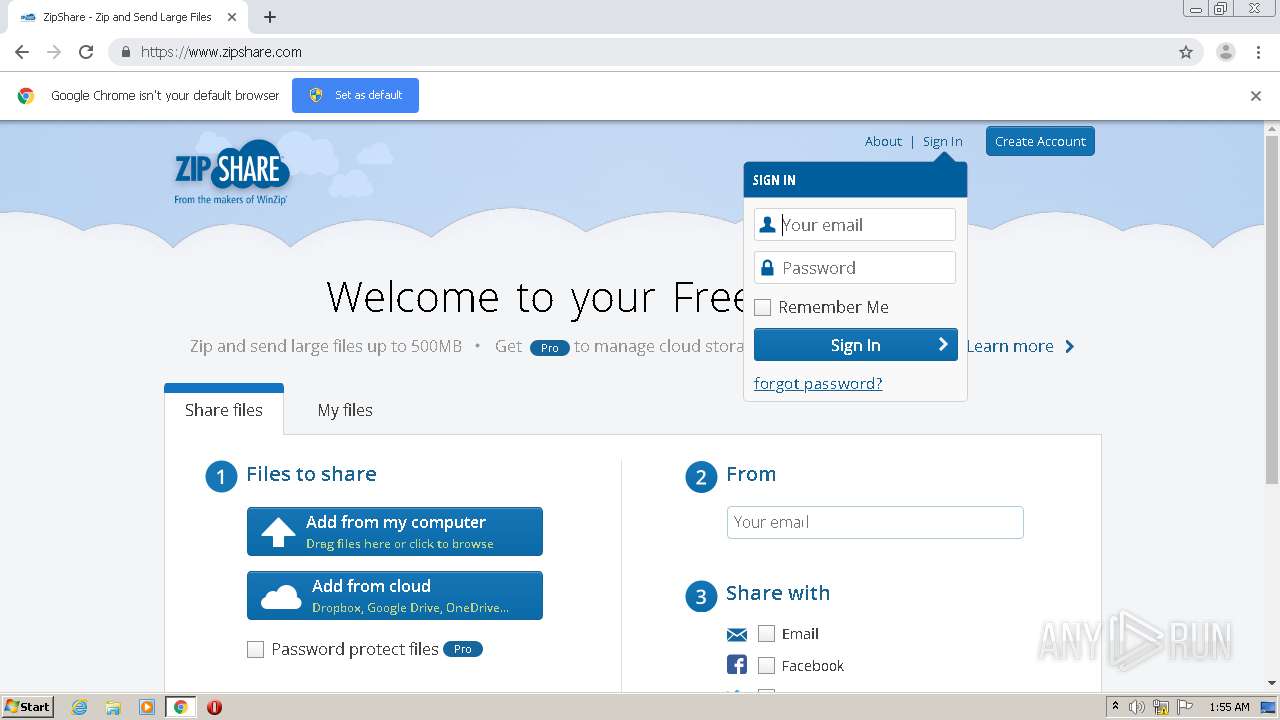
Task: Open the media player icon in taskbar
Action: (147, 707)
